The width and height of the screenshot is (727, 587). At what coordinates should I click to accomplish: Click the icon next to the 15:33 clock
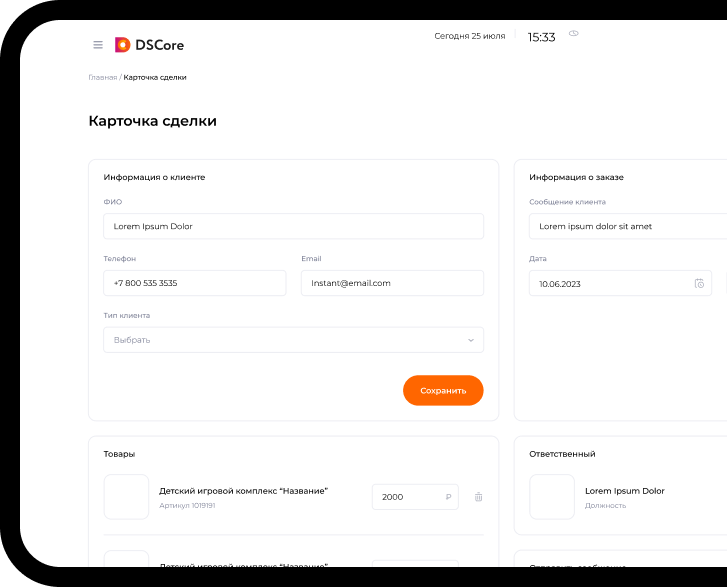(x=574, y=33)
